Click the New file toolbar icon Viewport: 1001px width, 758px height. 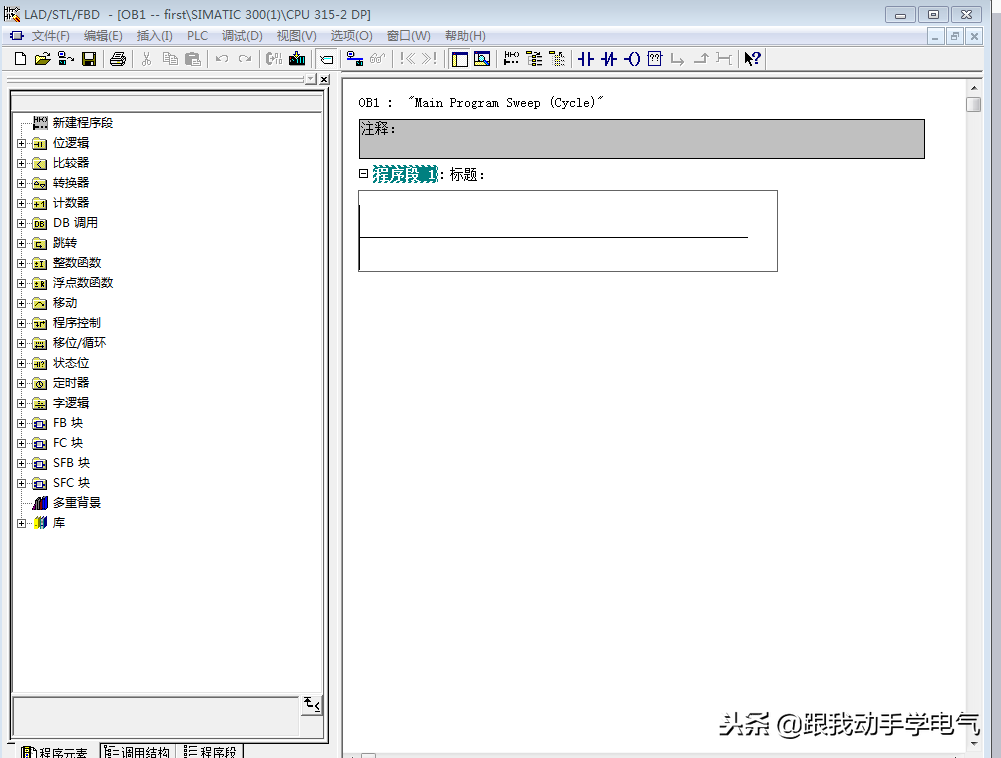tap(20, 59)
